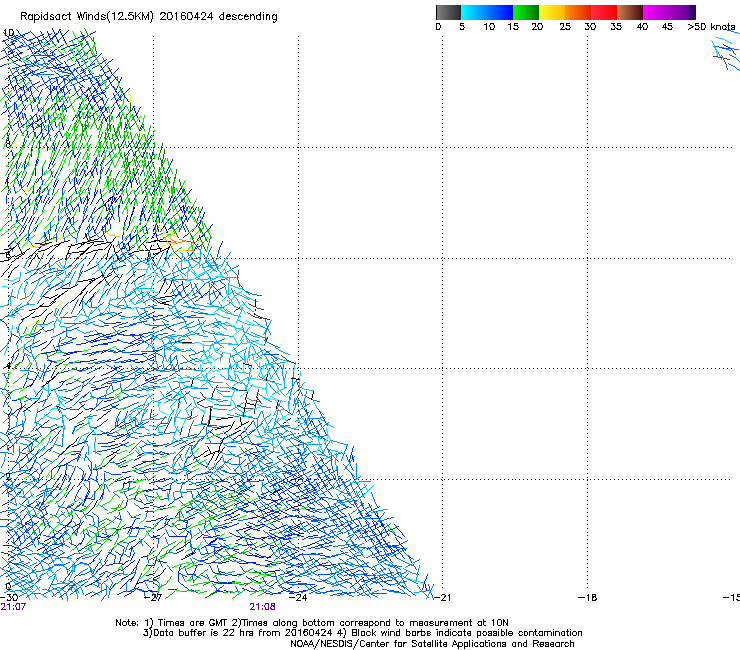The height and width of the screenshot is (650, 740).
Task: Click the '-30' longitude axis label
Action: (x=9, y=598)
